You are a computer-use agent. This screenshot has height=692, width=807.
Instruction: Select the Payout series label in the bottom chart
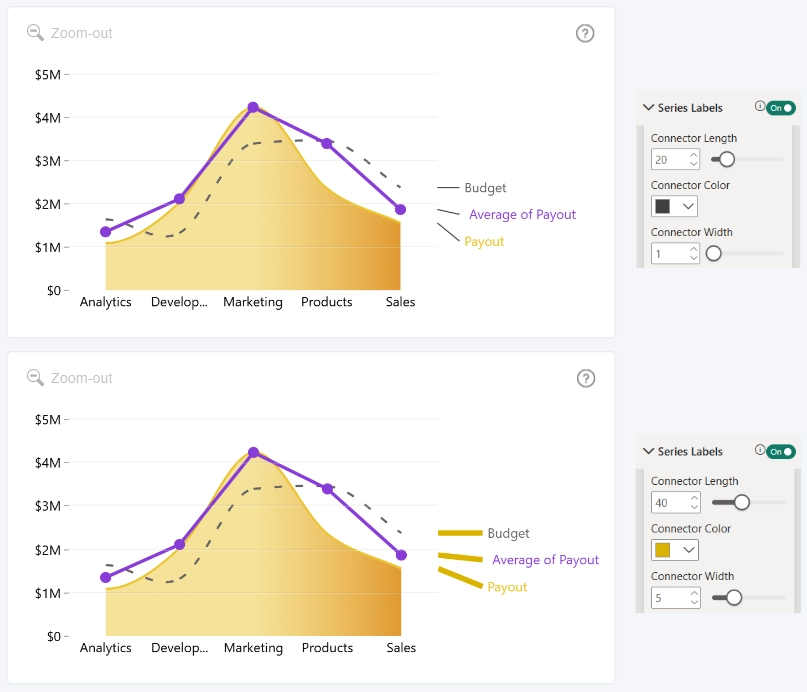[x=507, y=587]
